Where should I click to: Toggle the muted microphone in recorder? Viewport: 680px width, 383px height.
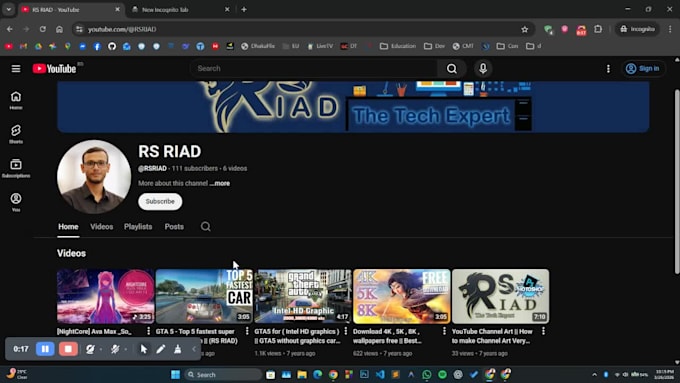pyautogui.click(x=114, y=349)
